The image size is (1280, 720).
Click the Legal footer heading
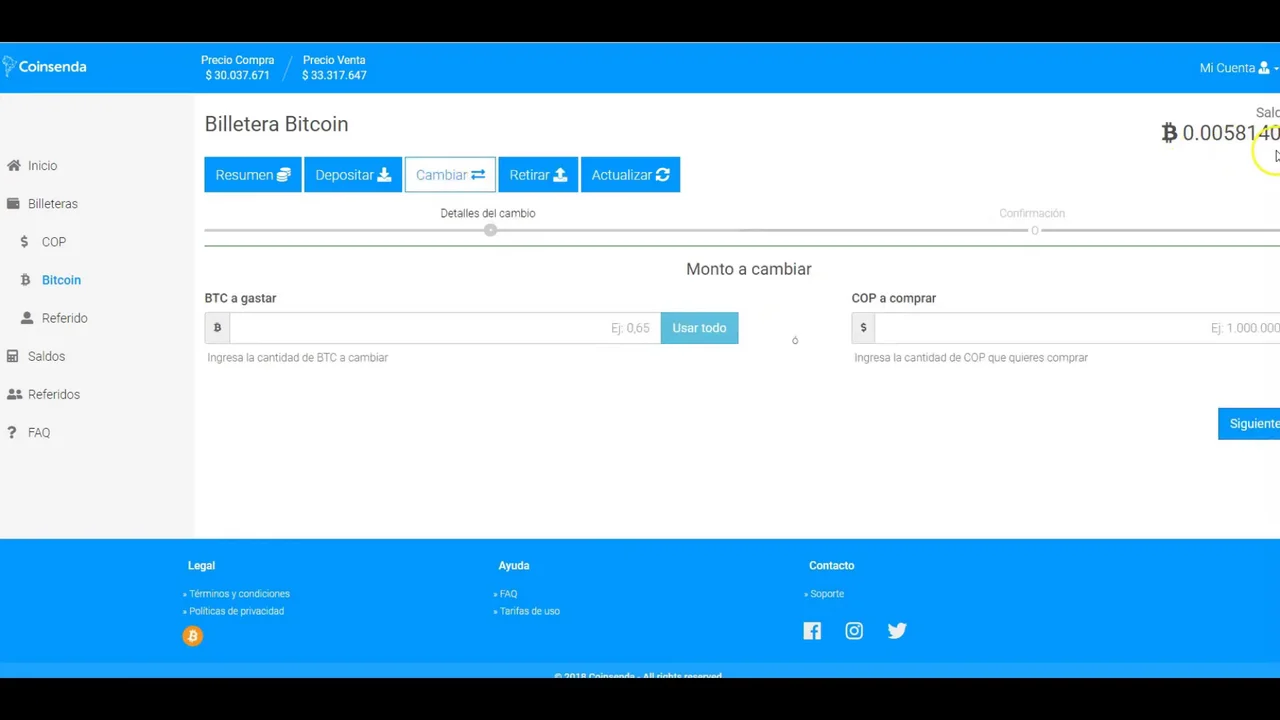tap(201, 566)
